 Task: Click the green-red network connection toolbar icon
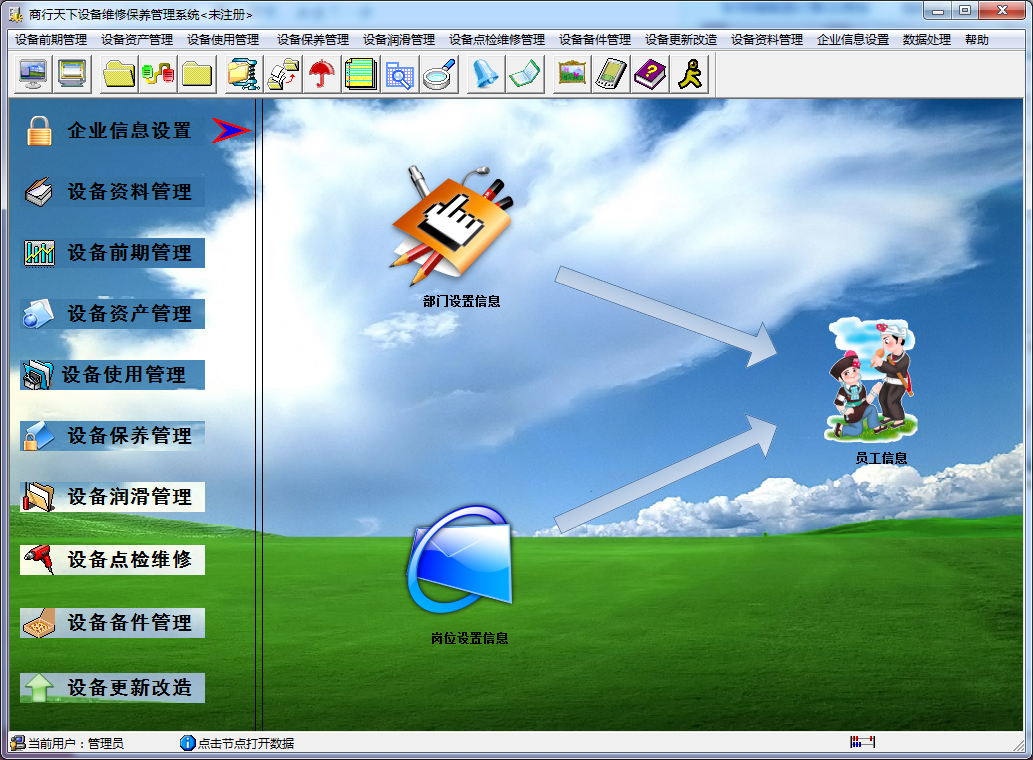[158, 74]
